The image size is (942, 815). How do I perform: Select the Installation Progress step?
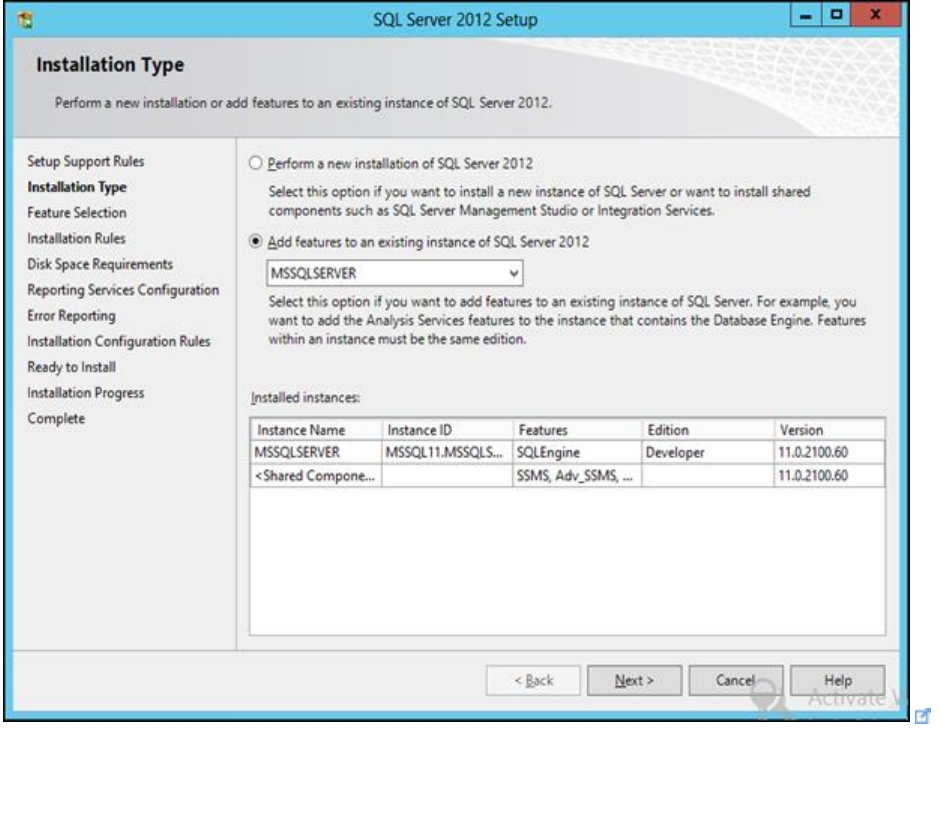click(x=86, y=393)
